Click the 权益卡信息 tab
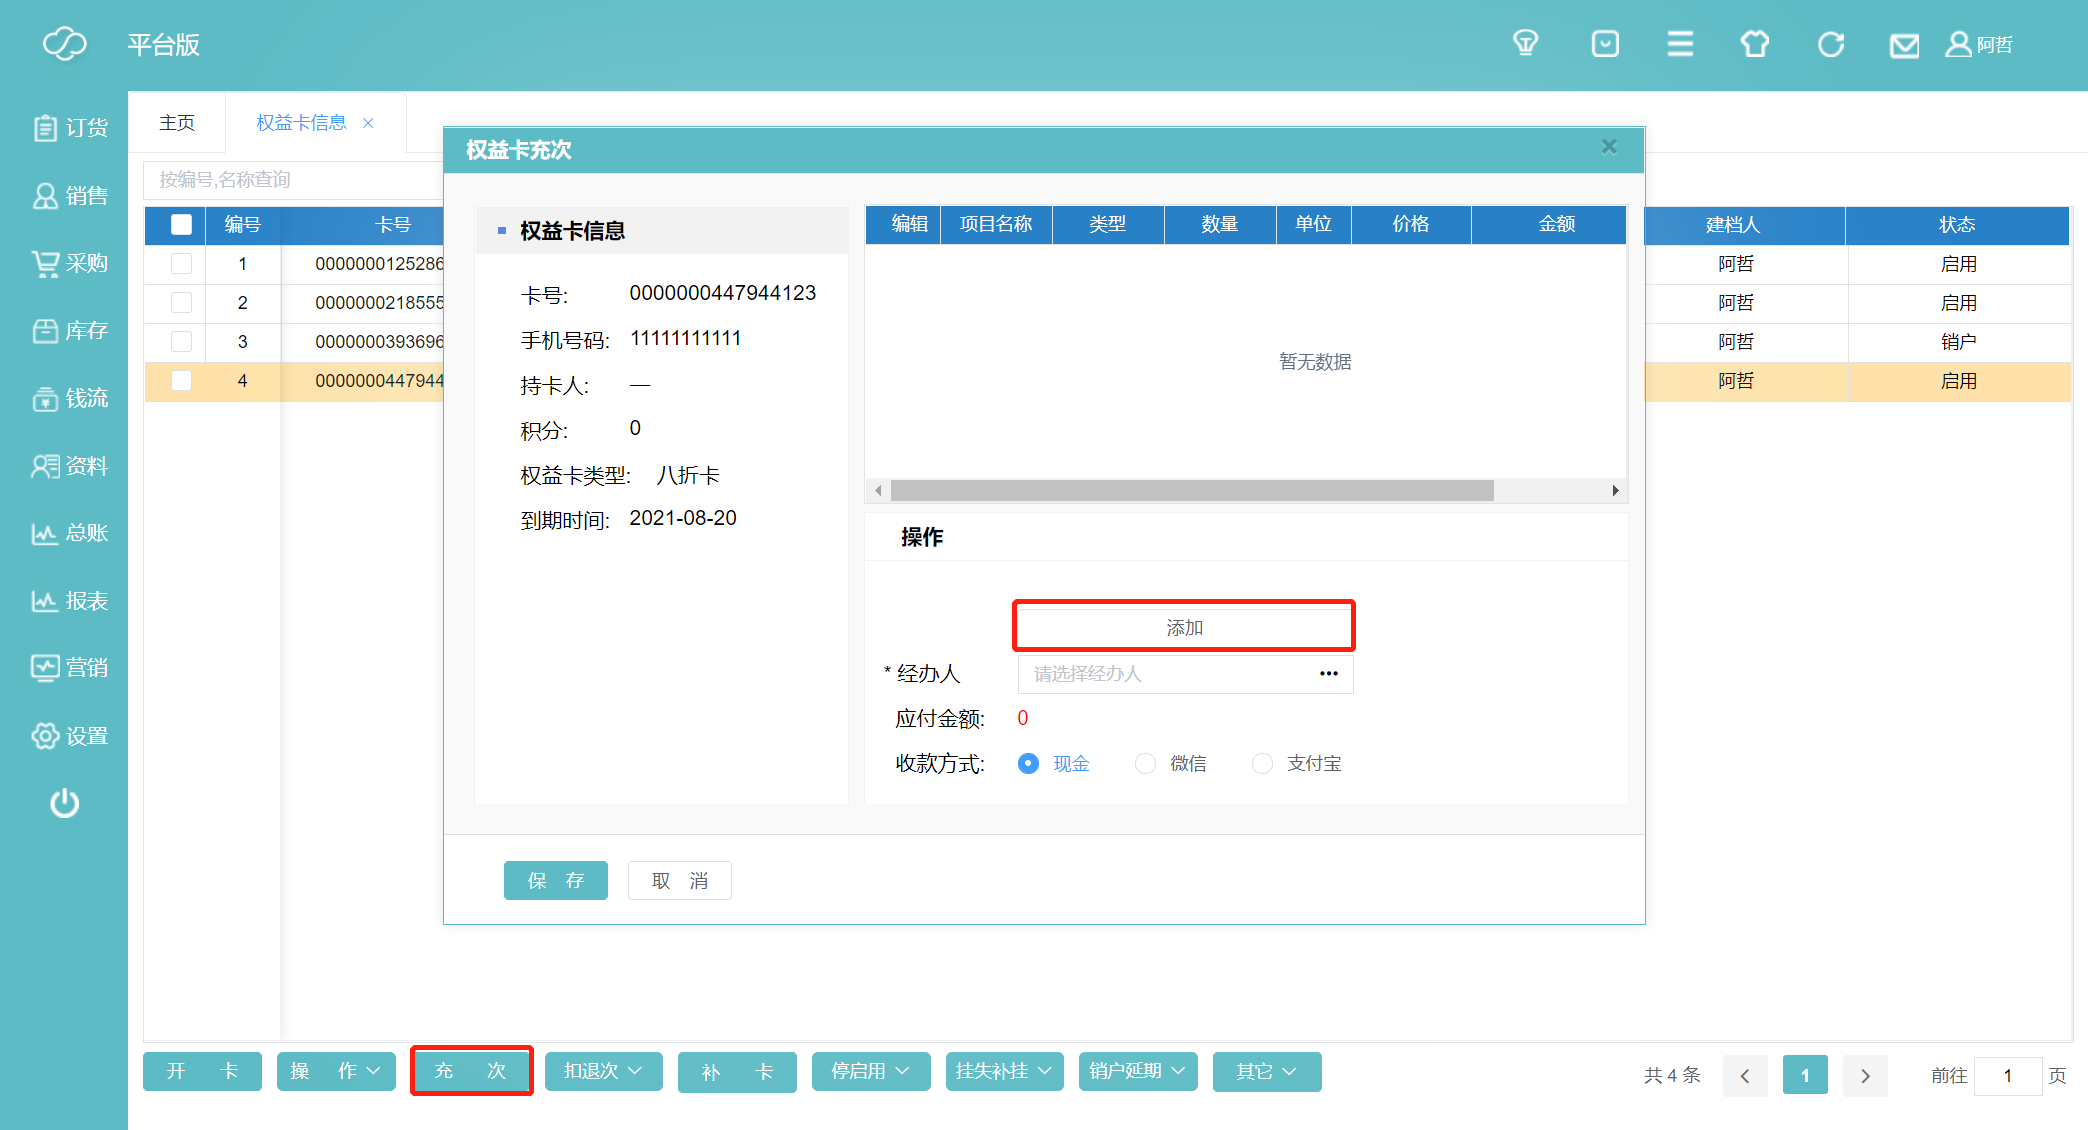This screenshot has height=1130, width=2088. [301, 123]
